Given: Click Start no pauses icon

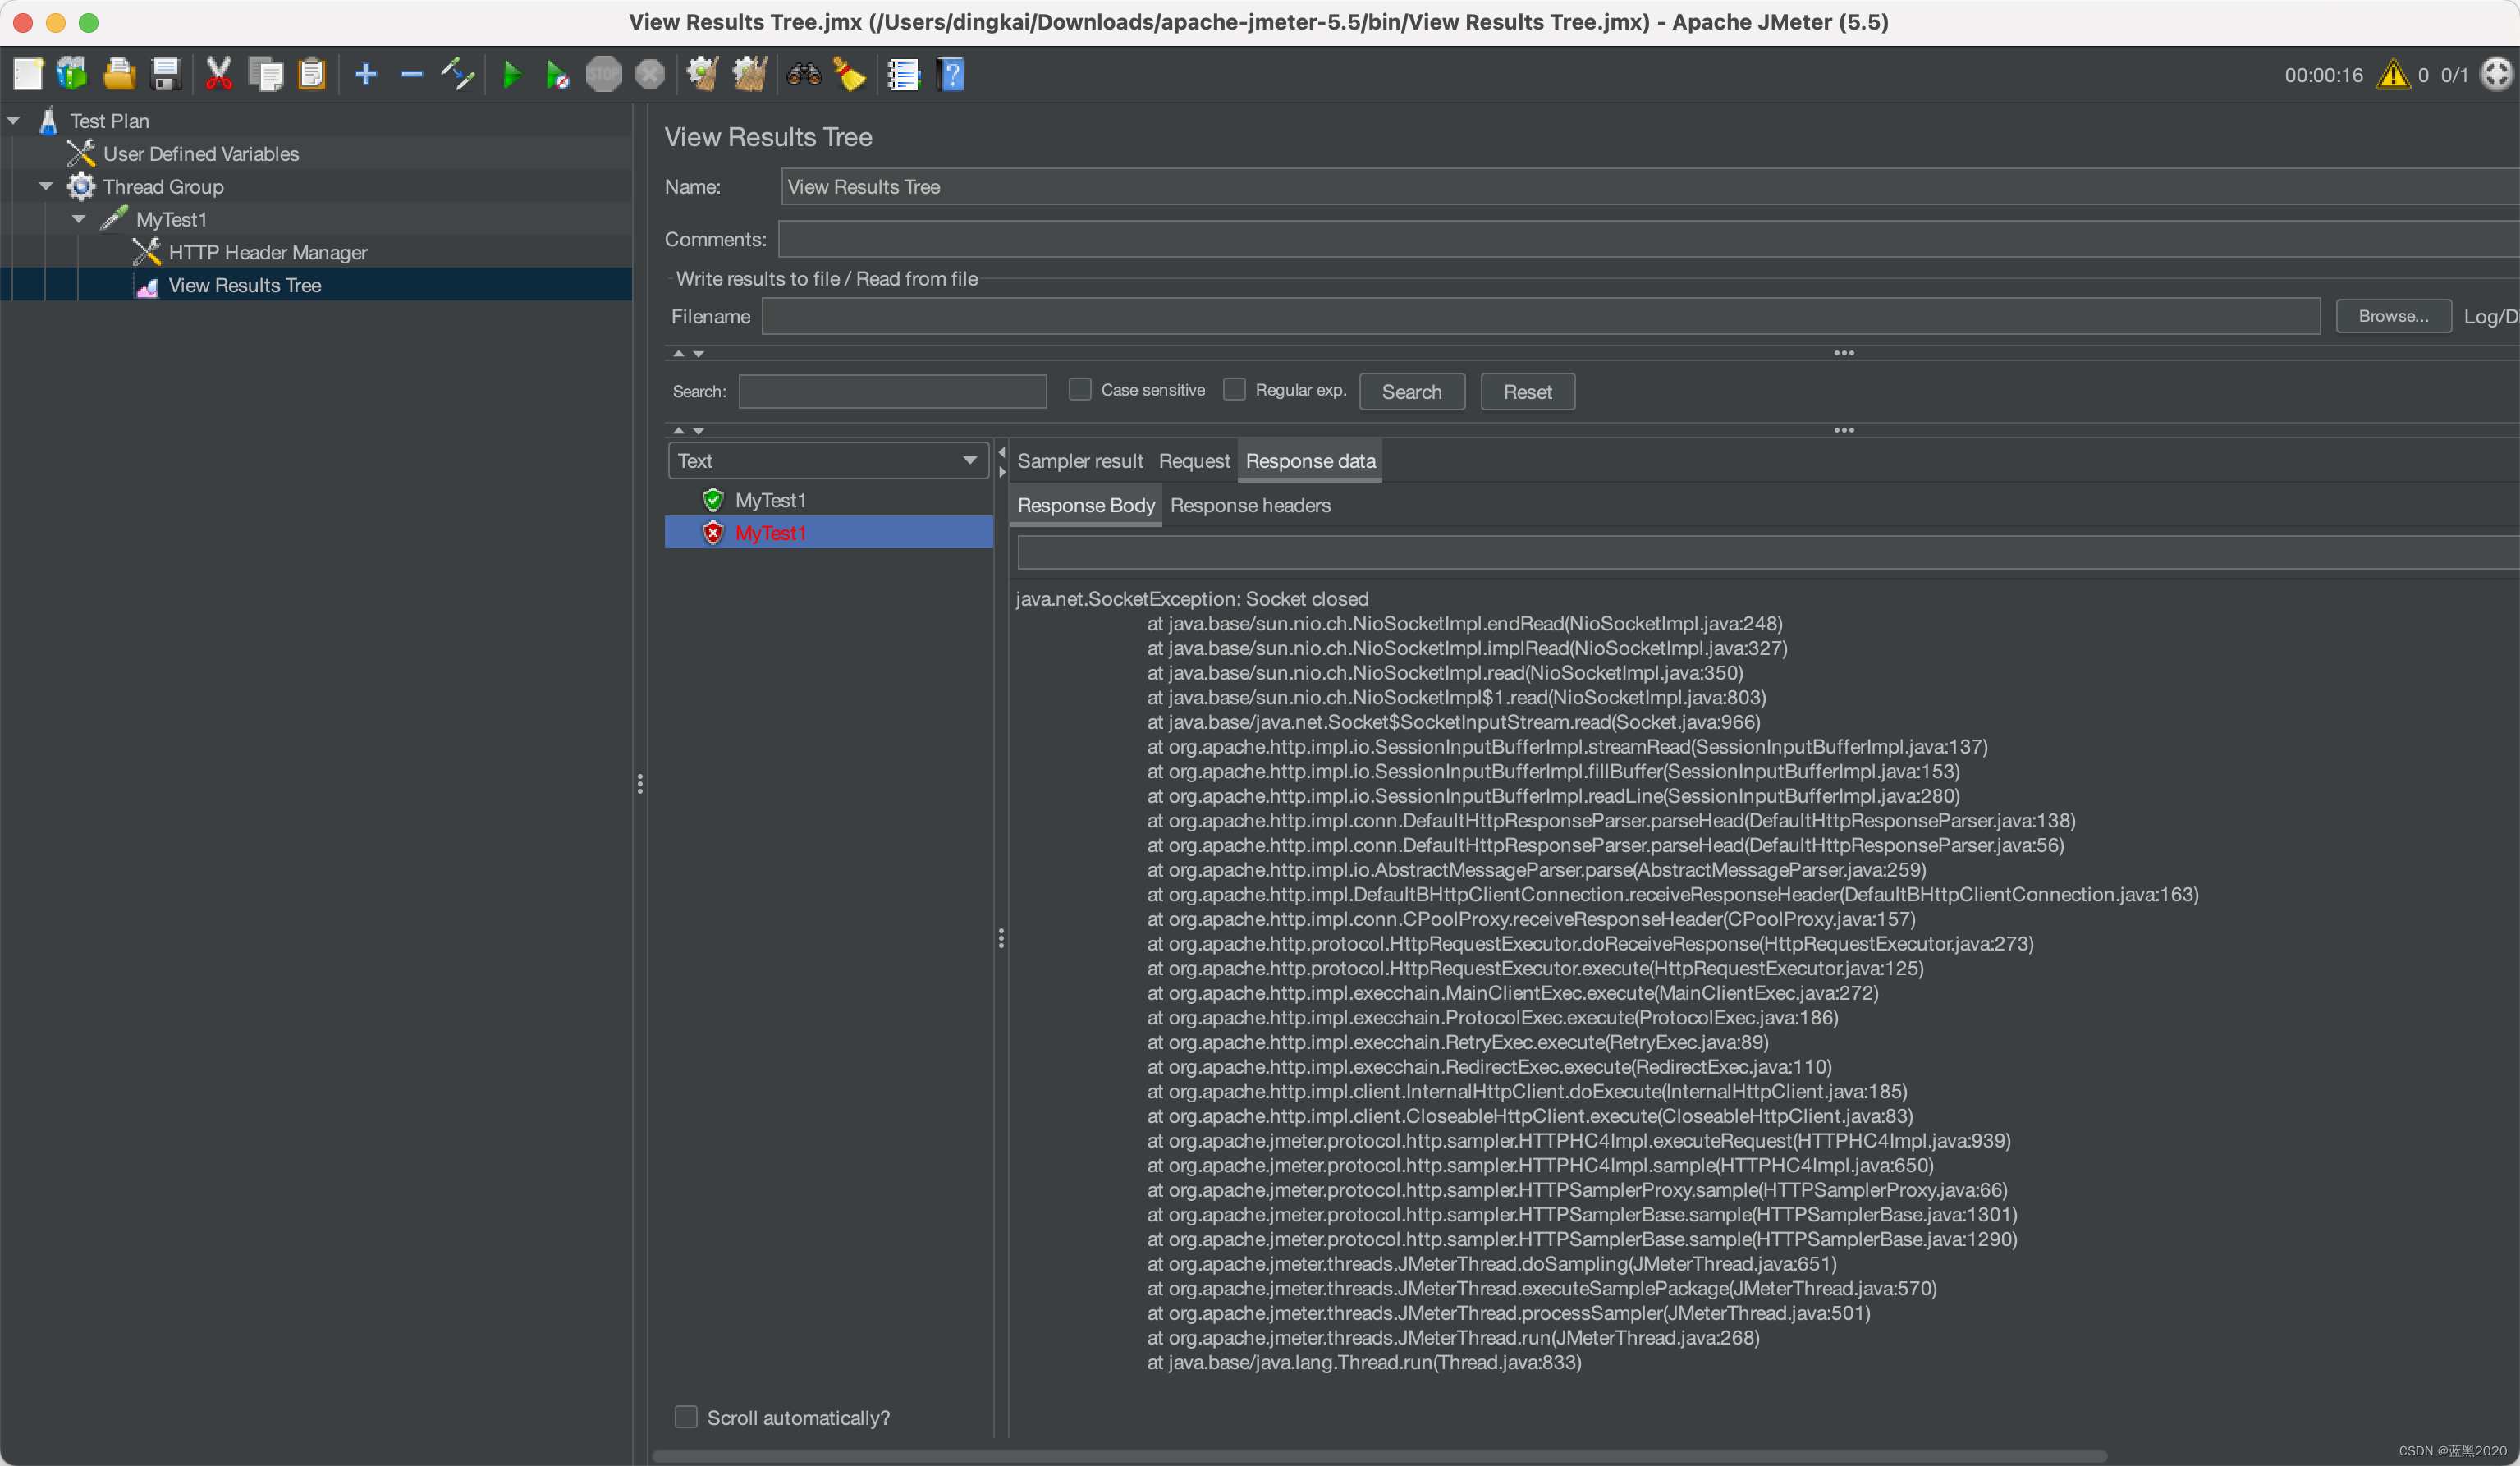Looking at the screenshot, I should tap(557, 74).
